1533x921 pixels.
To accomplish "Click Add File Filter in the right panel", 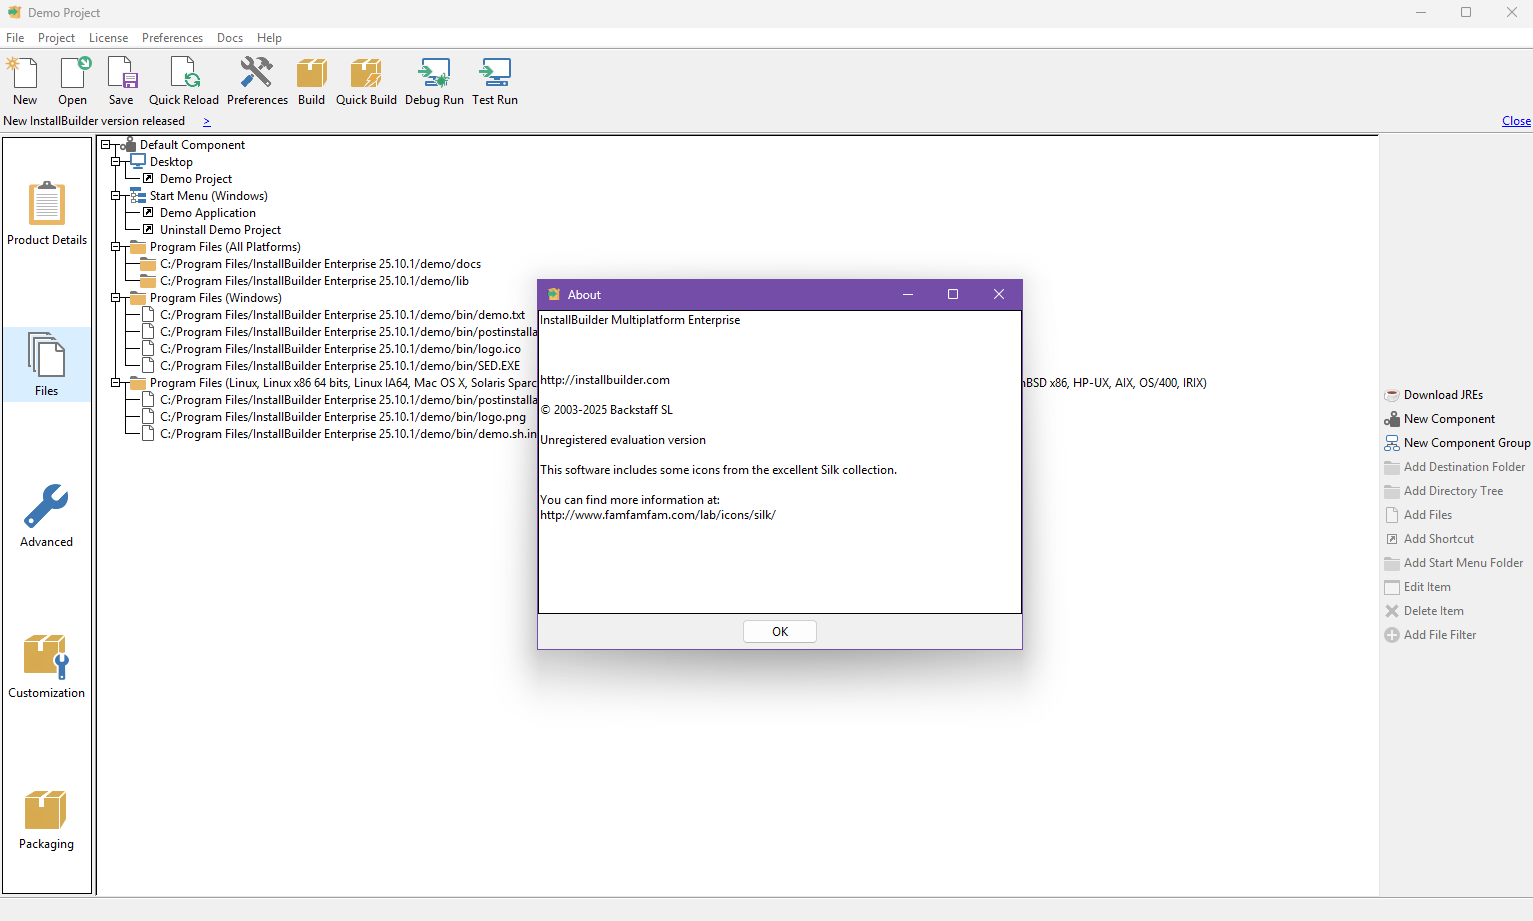I will pos(1430,635).
